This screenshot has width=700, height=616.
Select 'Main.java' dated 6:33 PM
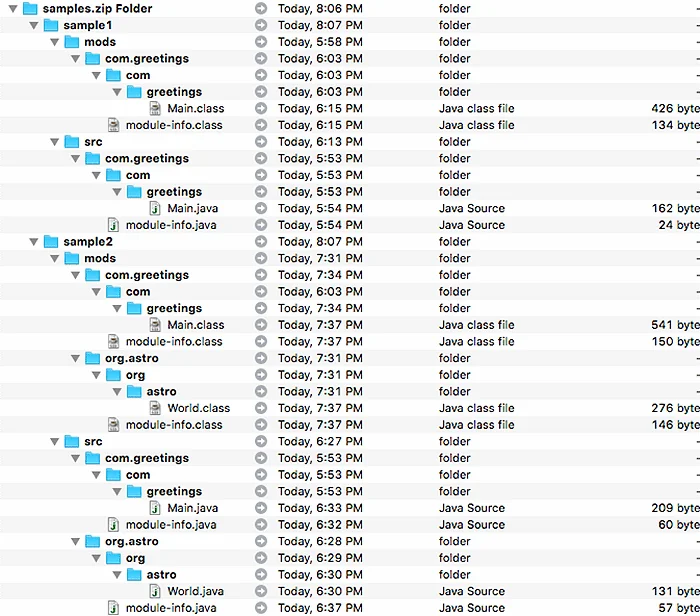click(x=192, y=508)
